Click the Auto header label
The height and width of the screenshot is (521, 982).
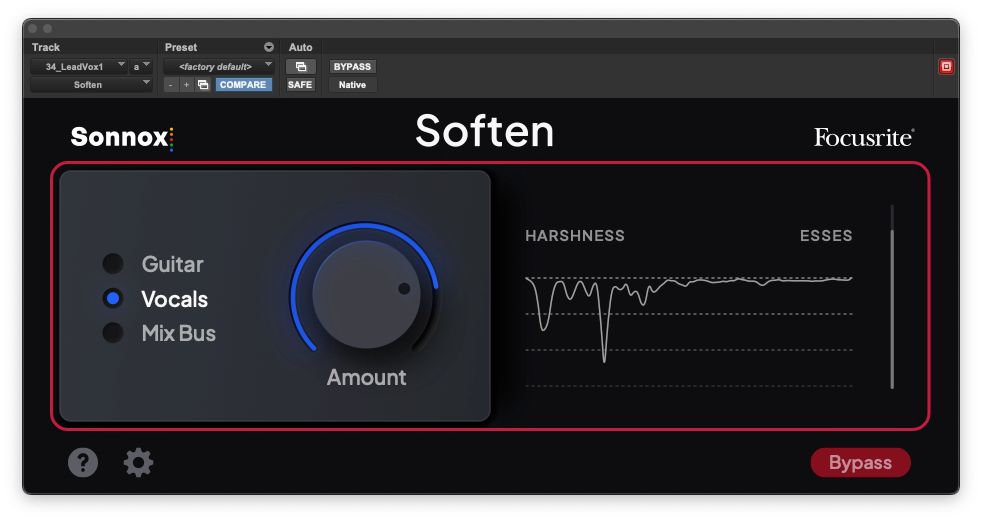pos(301,47)
